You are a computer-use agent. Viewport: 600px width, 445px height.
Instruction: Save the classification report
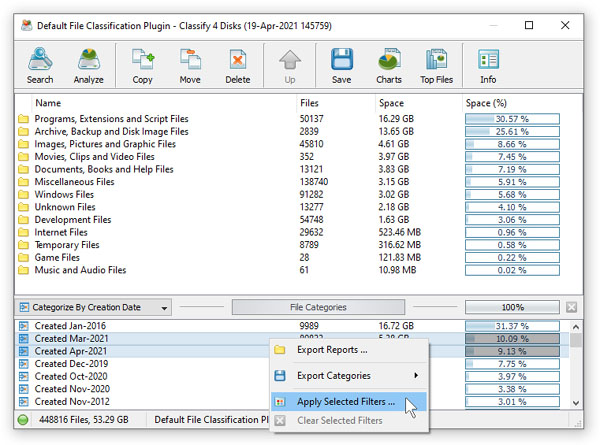click(x=341, y=65)
